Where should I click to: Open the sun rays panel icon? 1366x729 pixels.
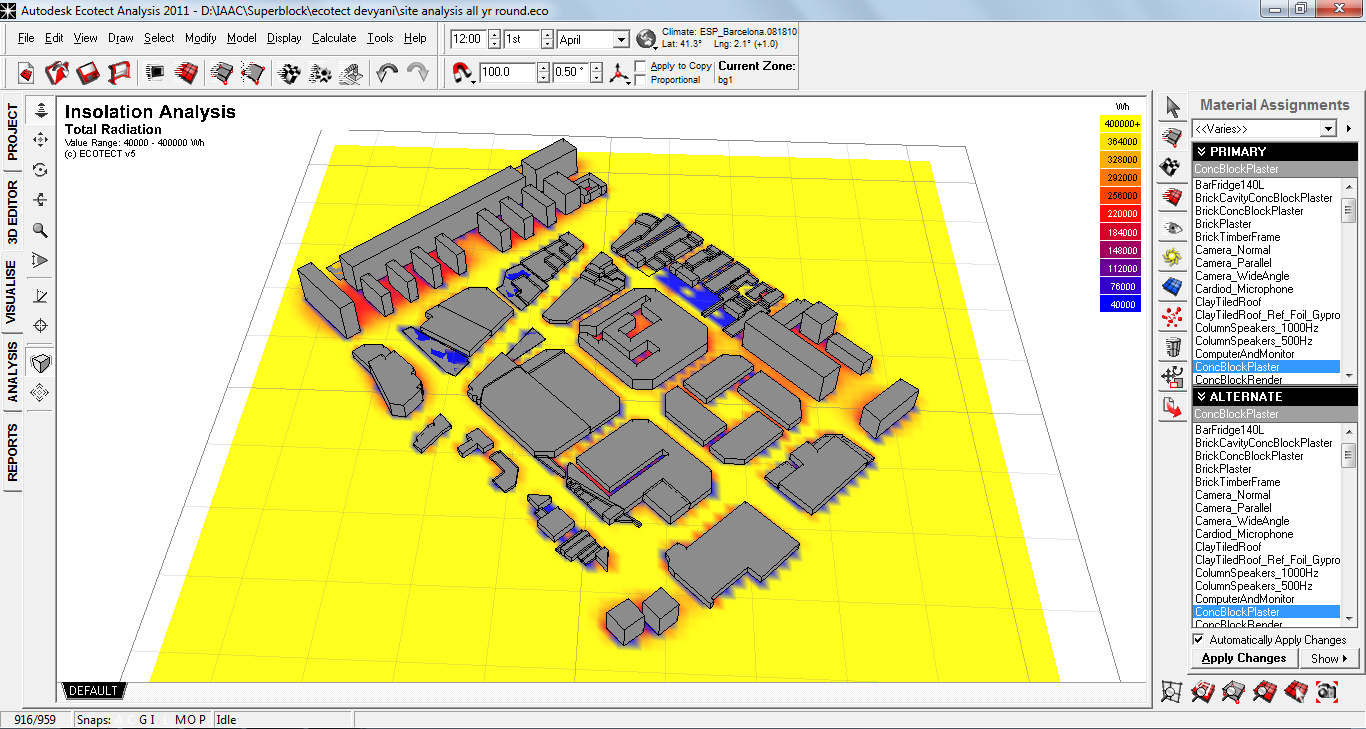click(1173, 258)
